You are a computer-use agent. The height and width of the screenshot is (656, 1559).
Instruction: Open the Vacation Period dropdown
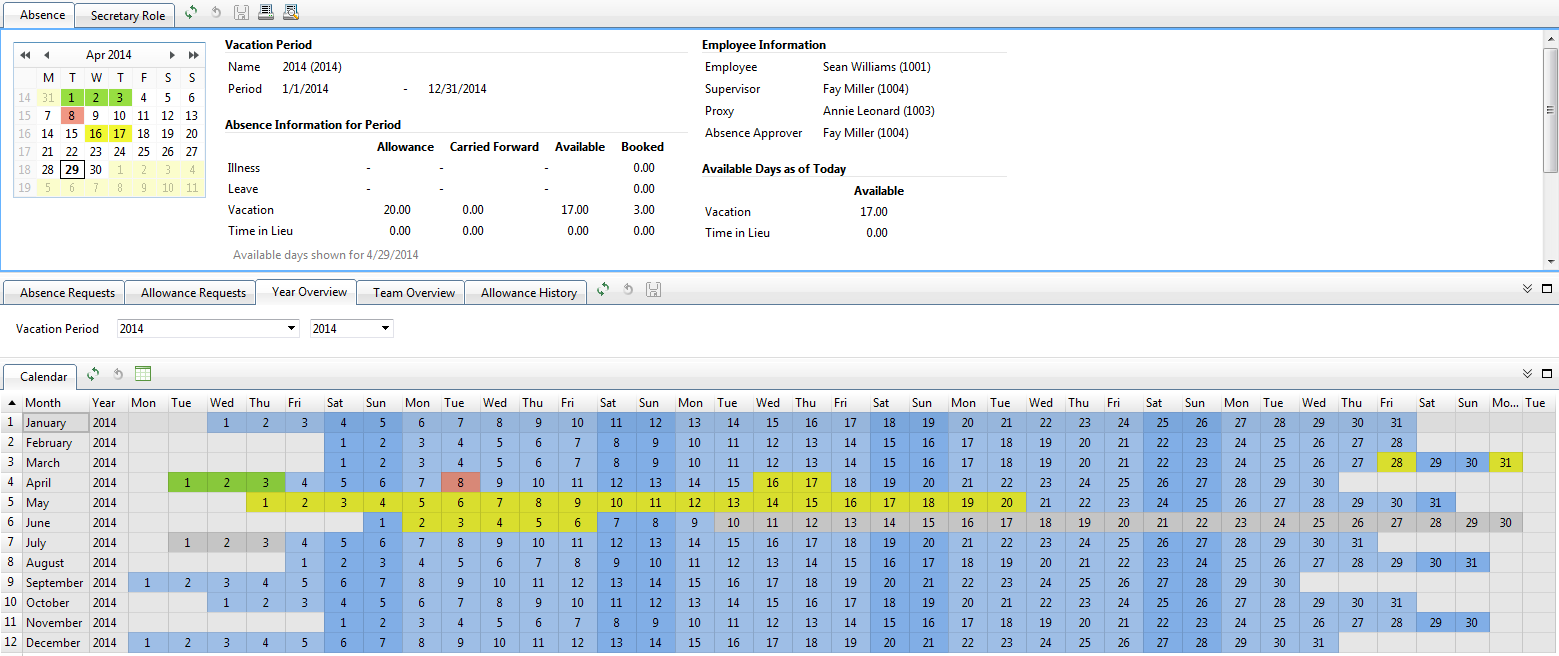pyautogui.click(x=292, y=328)
